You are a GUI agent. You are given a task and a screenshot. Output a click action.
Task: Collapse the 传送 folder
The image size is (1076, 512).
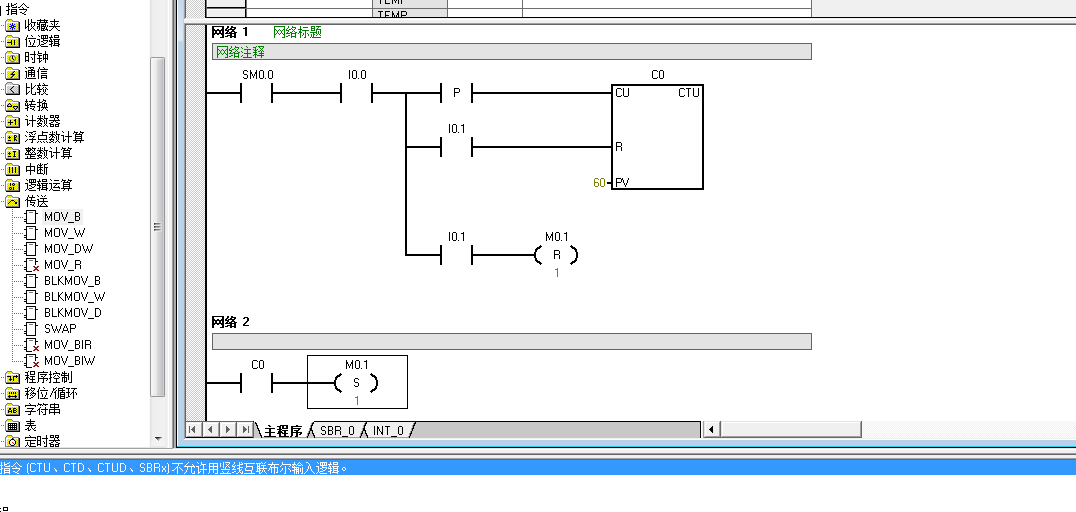click(x=13, y=201)
